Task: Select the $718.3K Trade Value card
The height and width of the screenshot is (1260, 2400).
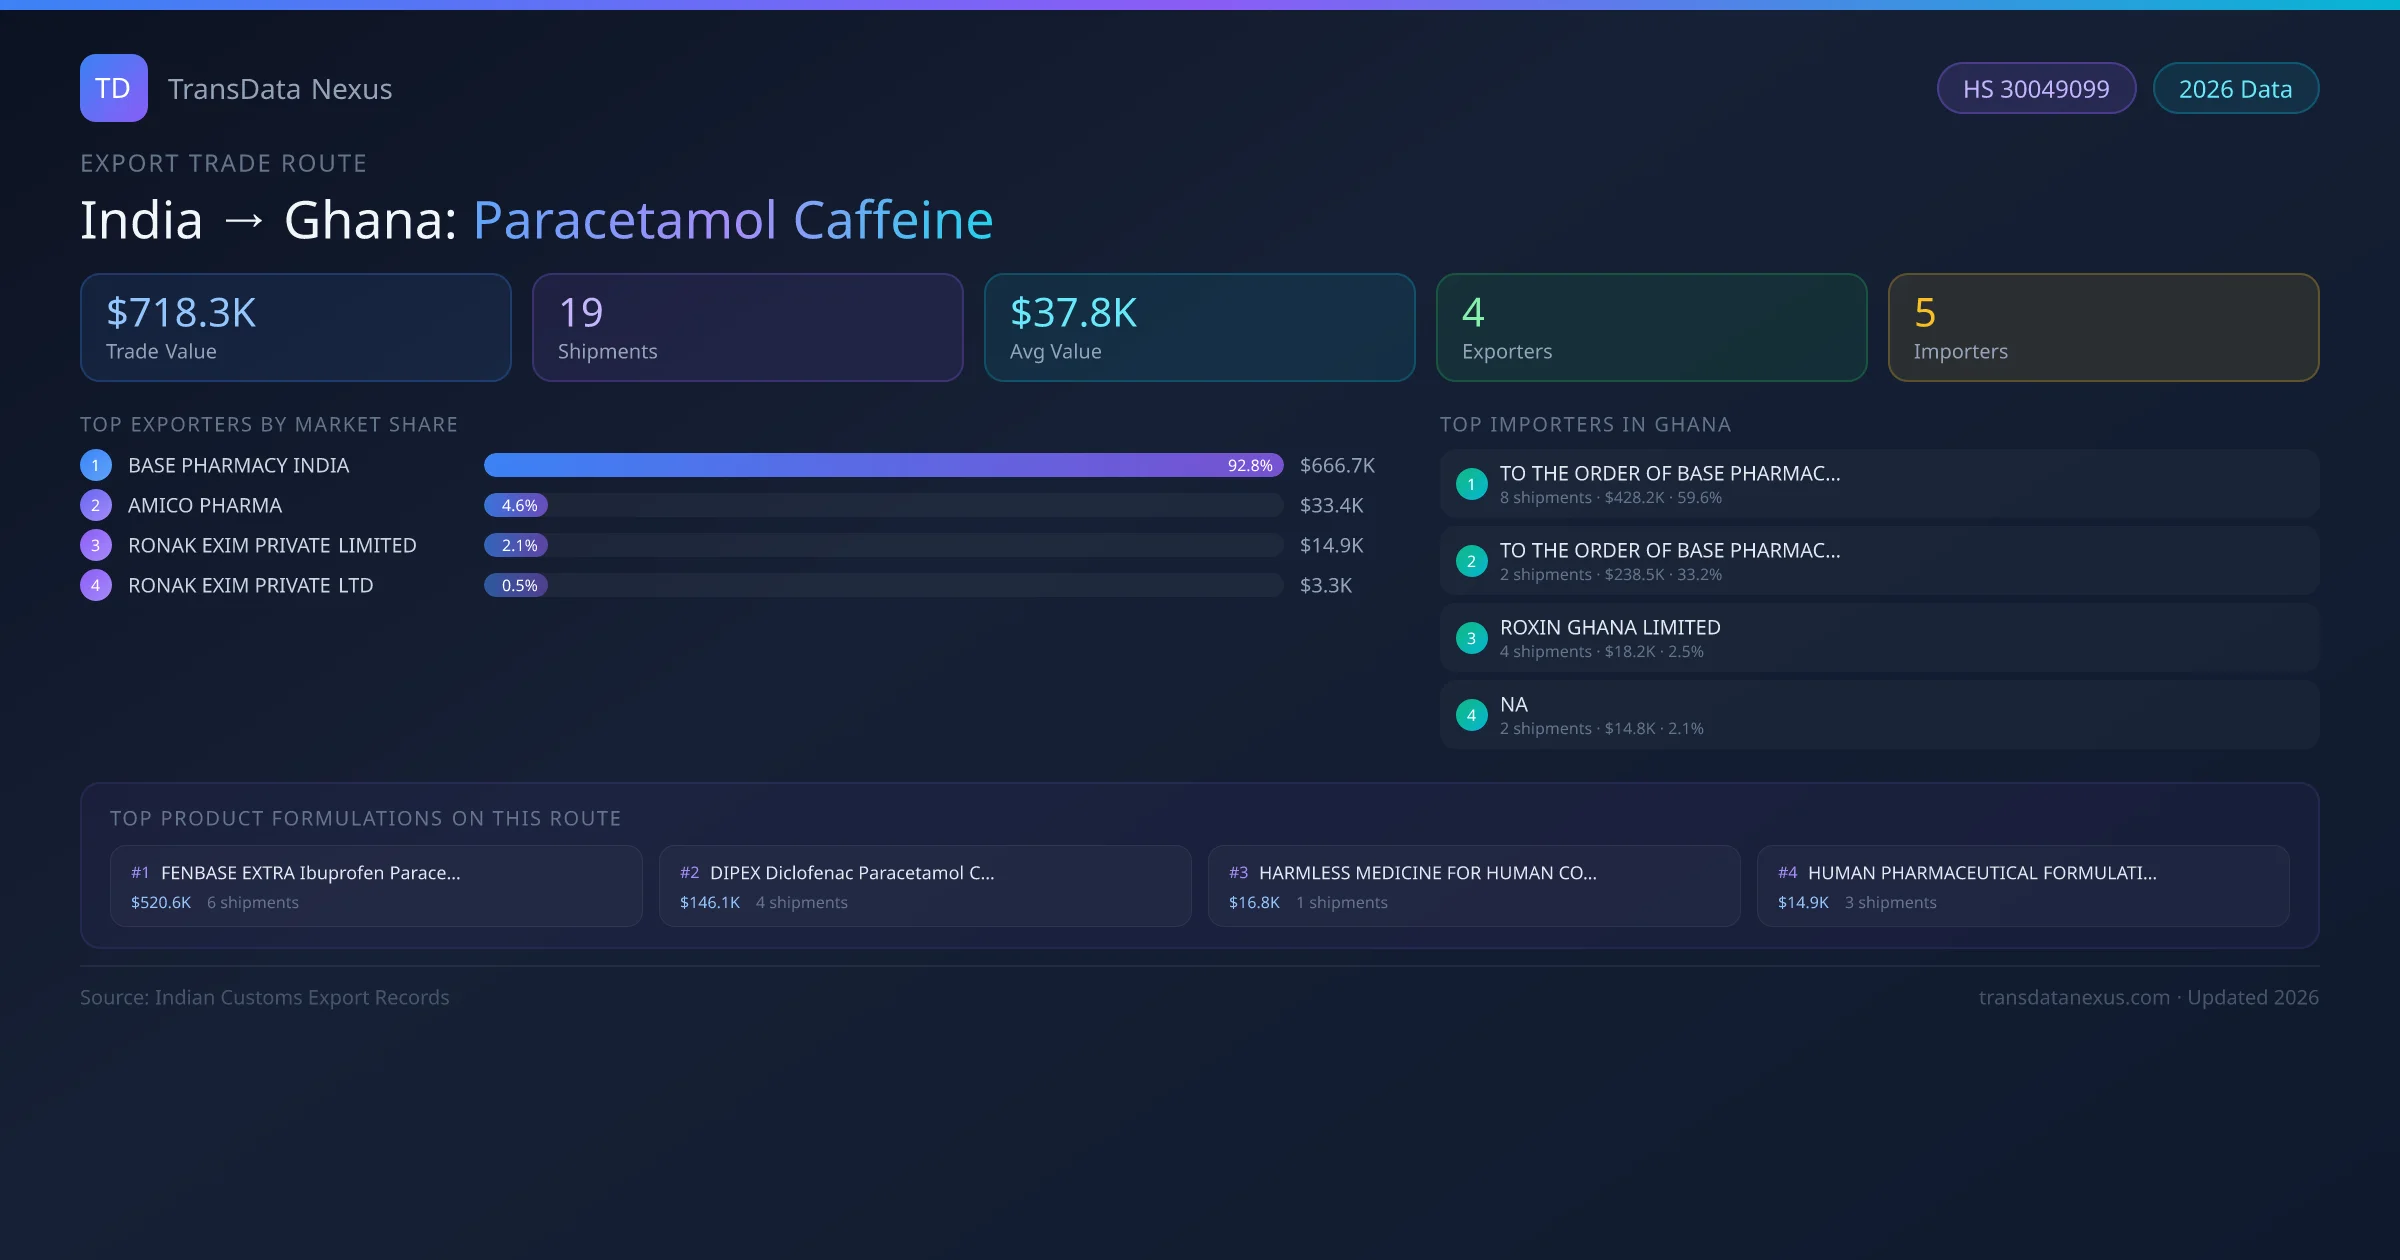Action: point(295,328)
